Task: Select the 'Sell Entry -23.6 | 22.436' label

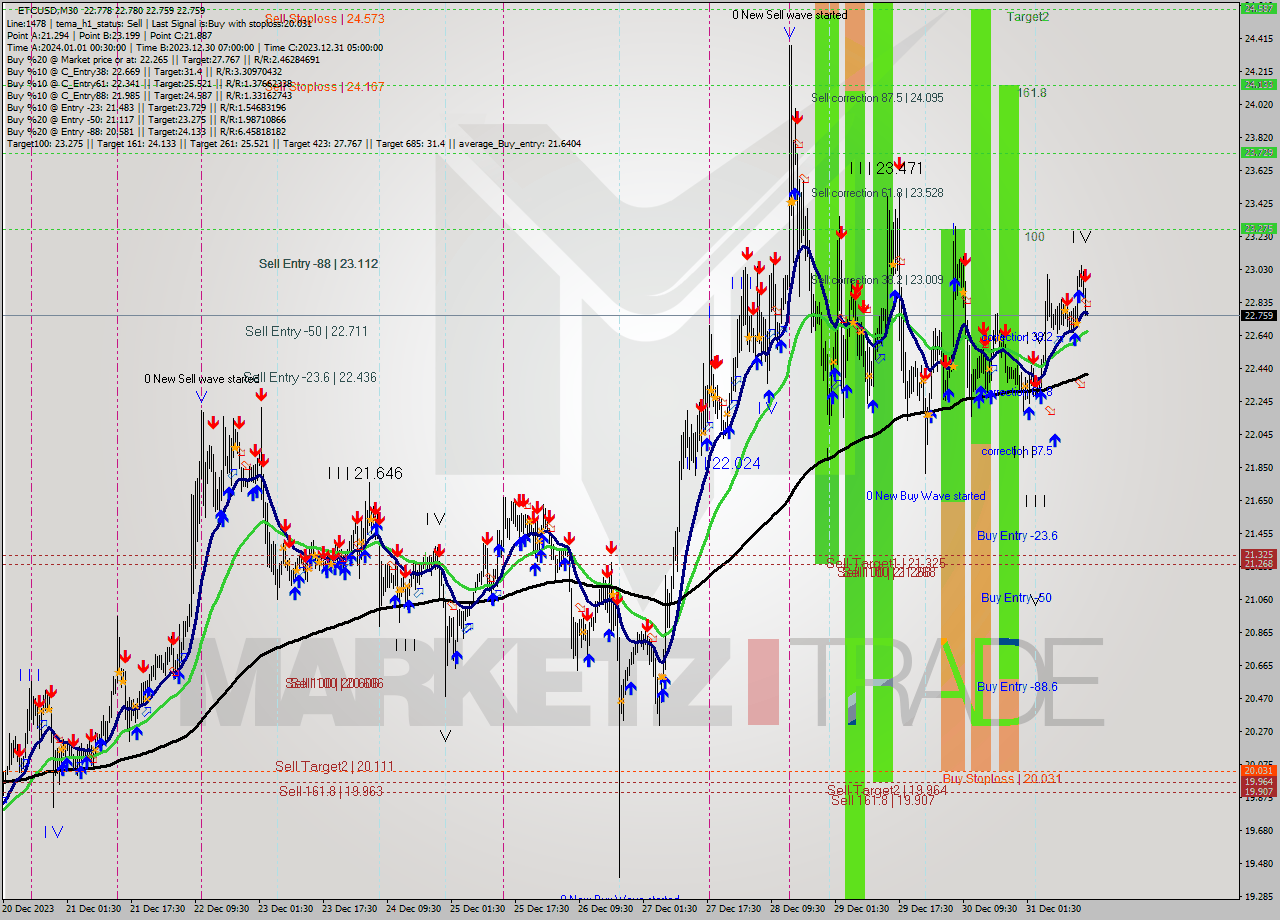Action: (x=310, y=377)
